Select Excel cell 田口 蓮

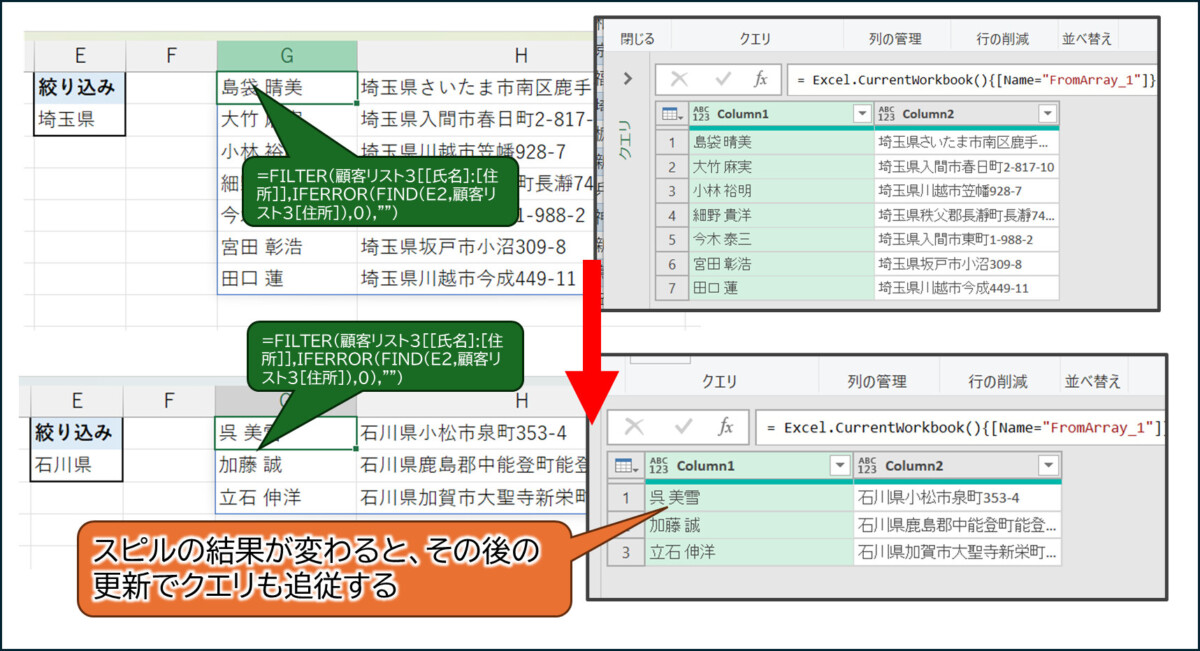pos(287,278)
